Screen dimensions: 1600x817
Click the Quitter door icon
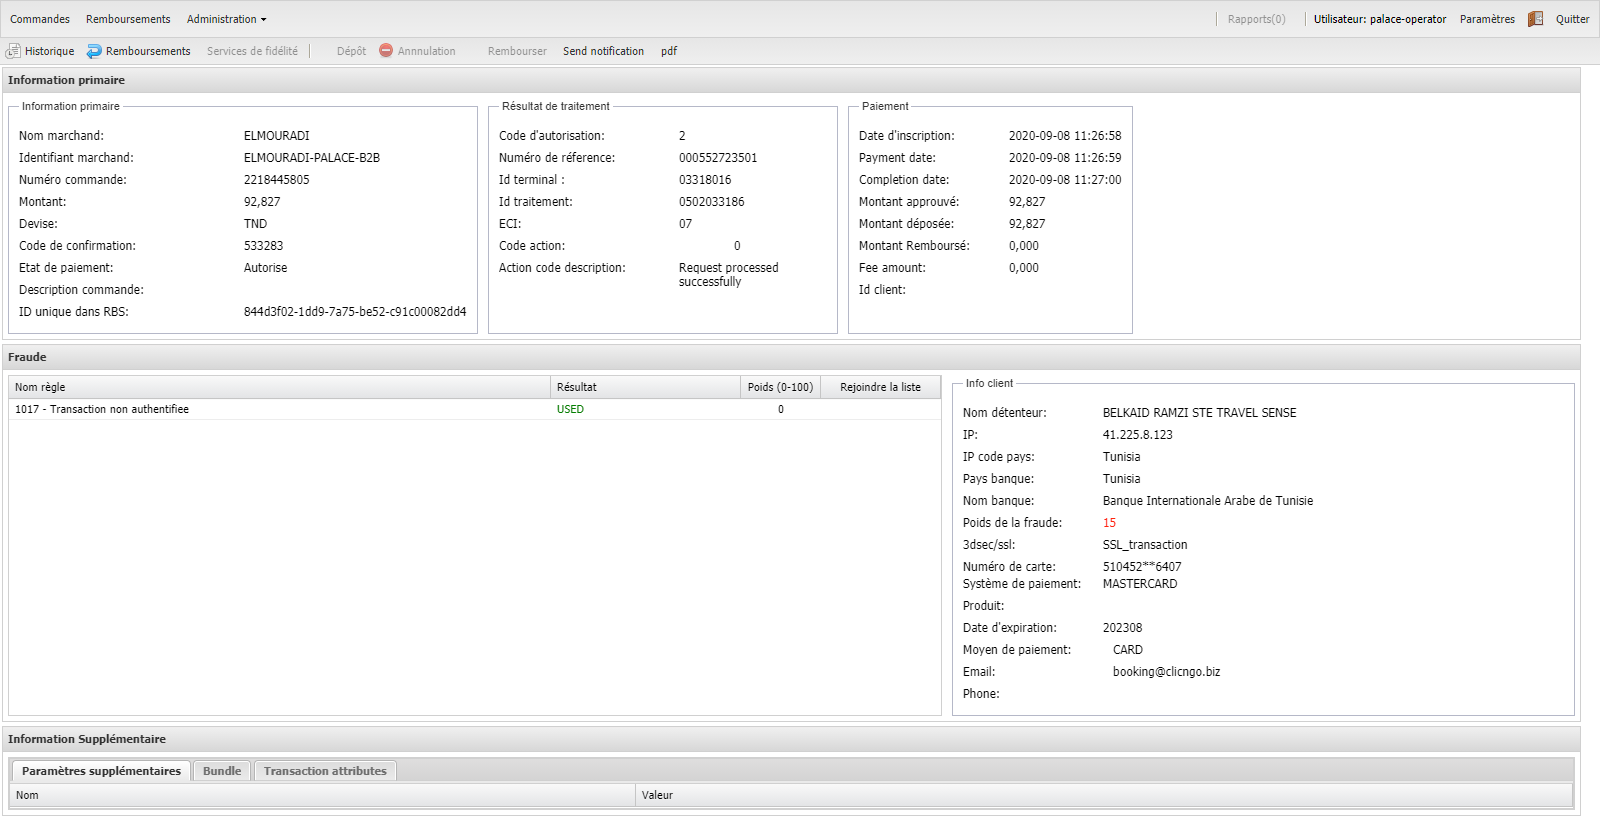click(x=1535, y=19)
